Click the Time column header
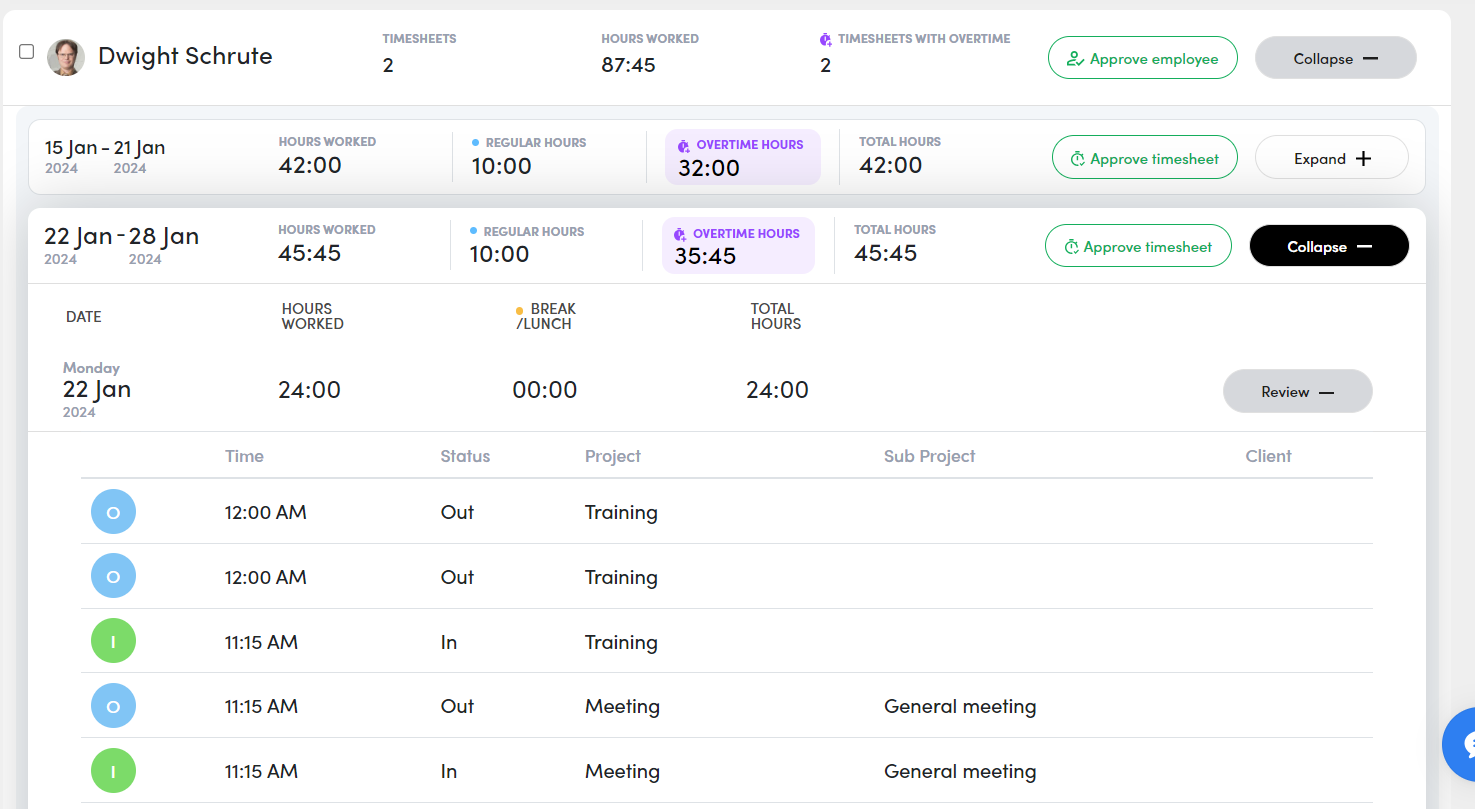 [x=244, y=456]
